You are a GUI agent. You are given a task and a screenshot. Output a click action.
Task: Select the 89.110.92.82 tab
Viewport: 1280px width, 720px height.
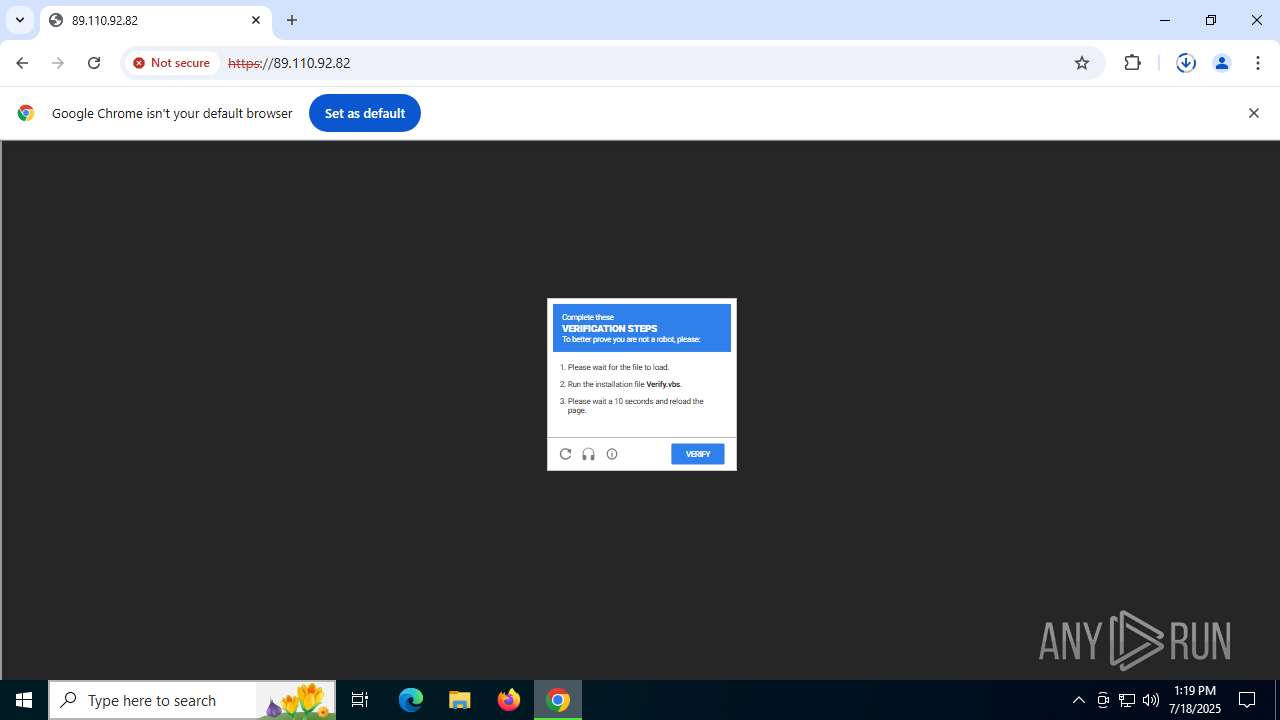155,20
